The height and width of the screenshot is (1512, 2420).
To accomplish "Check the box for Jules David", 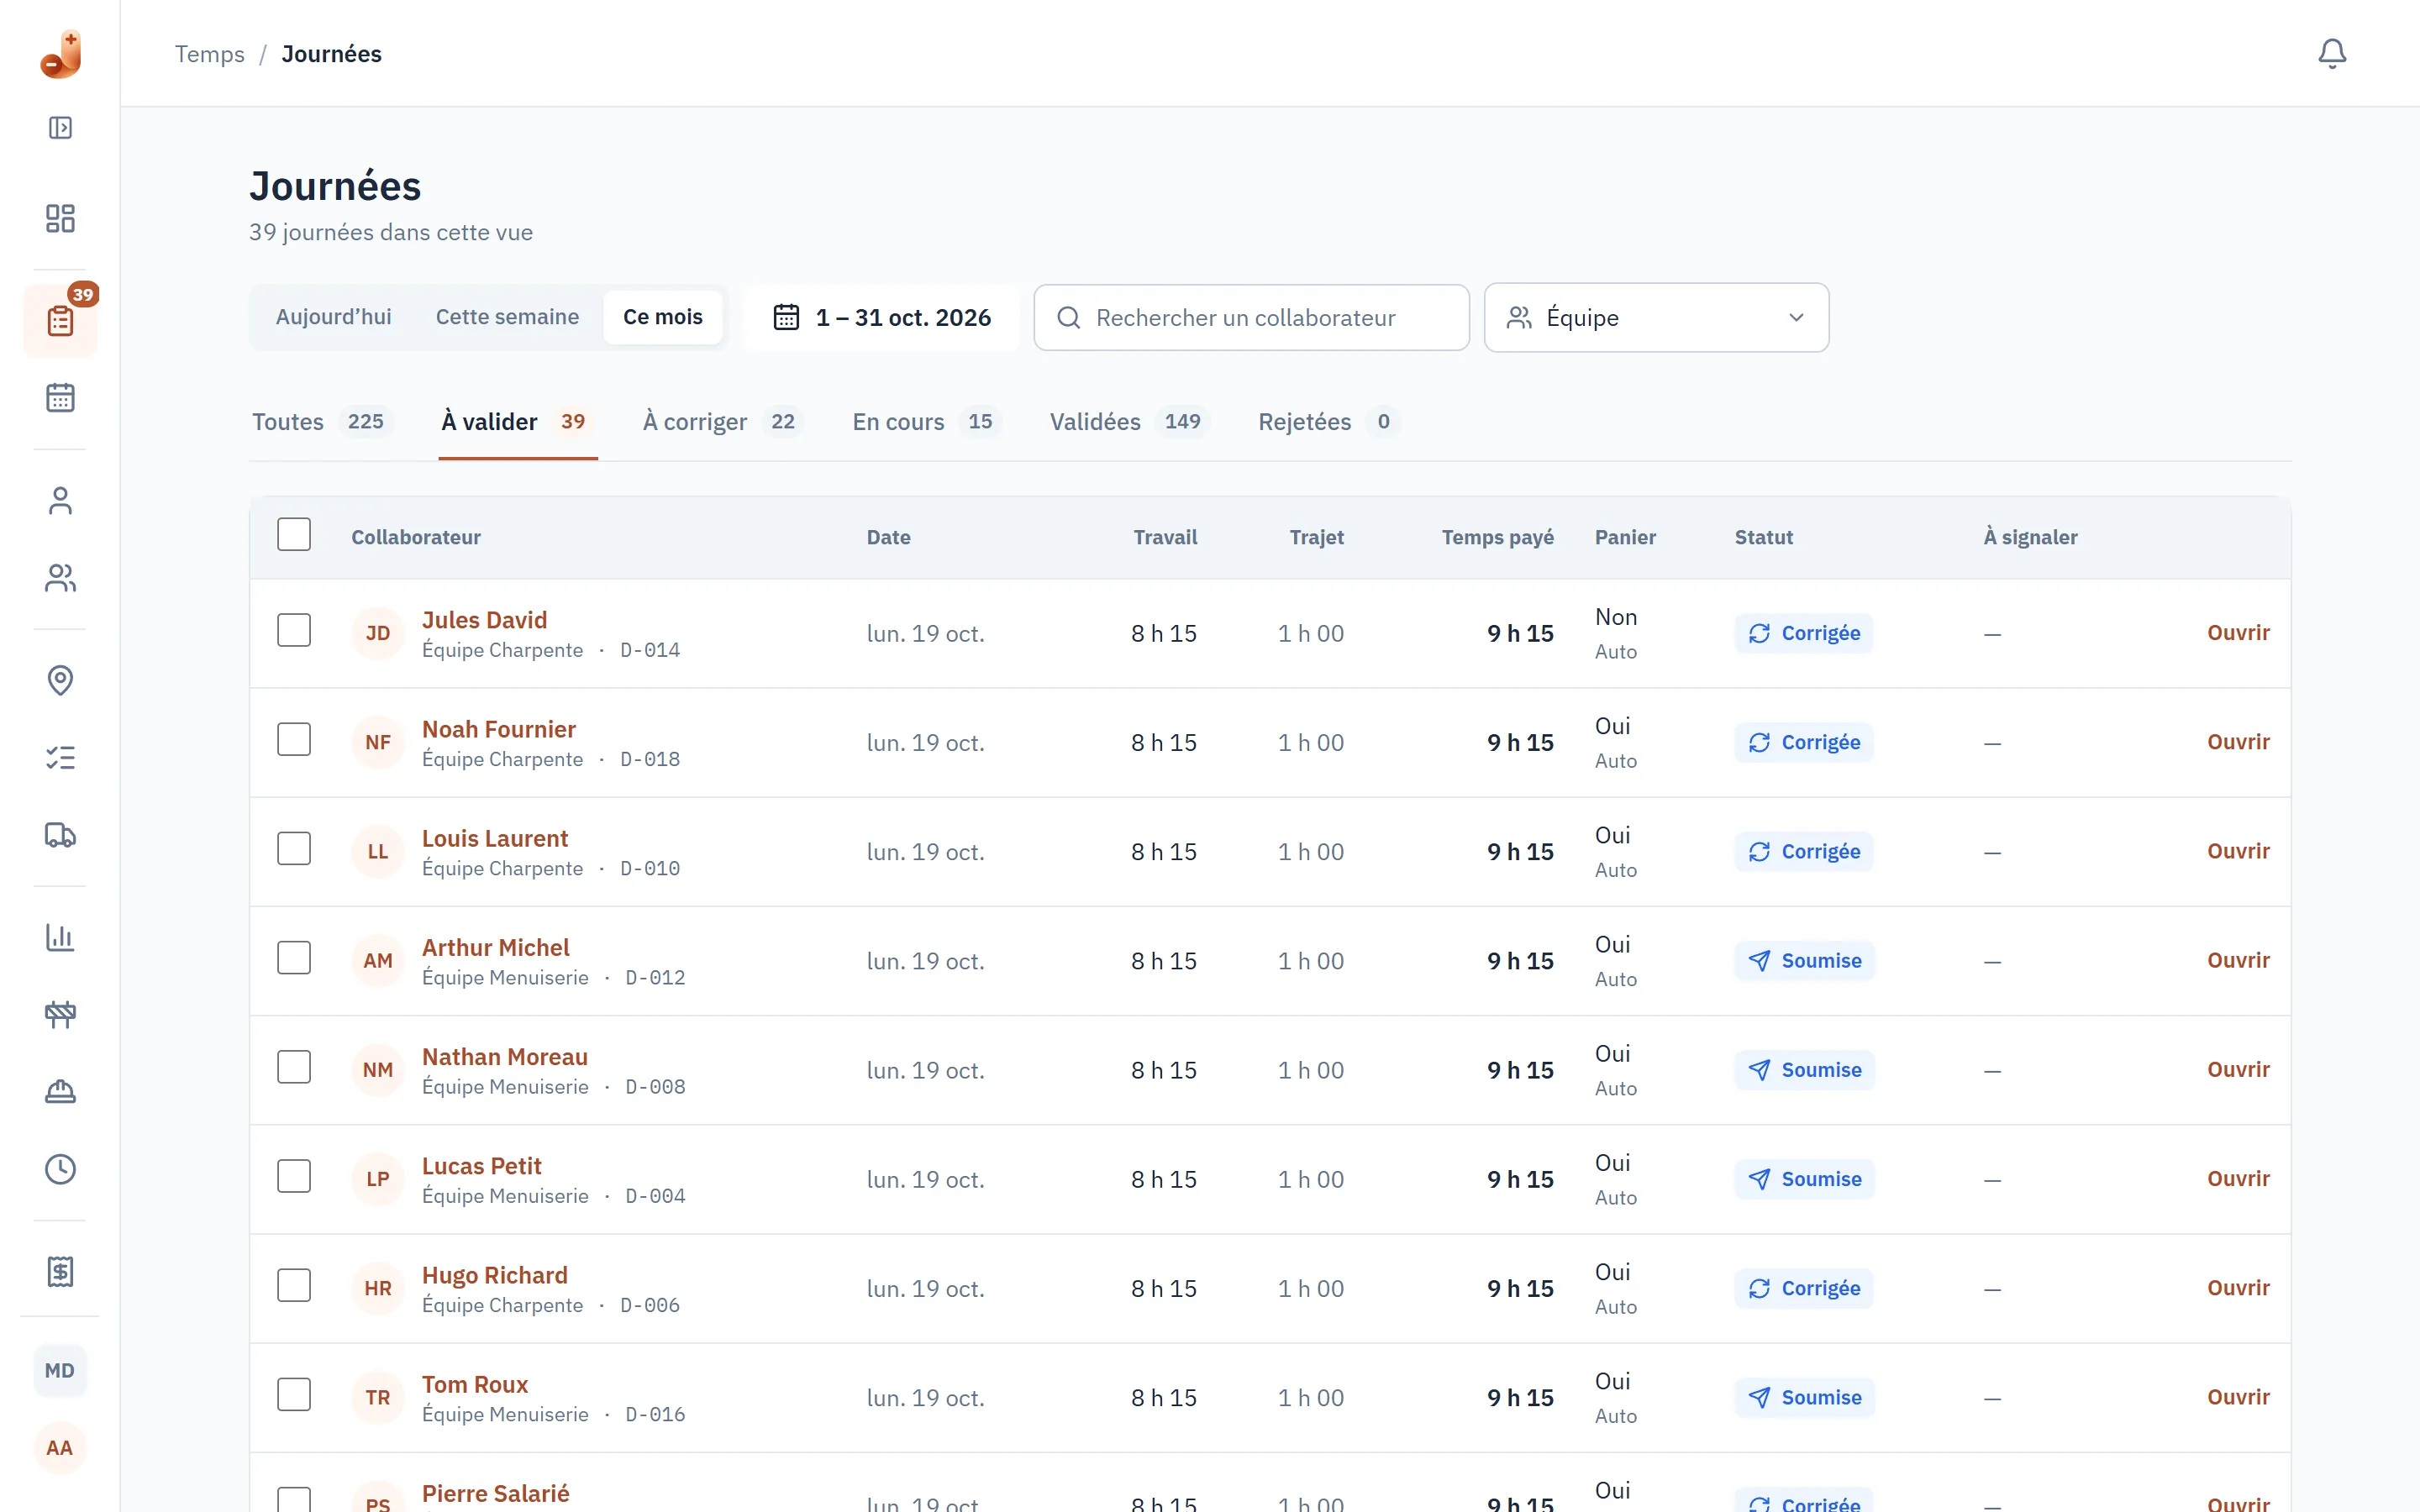I will coord(294,631).
